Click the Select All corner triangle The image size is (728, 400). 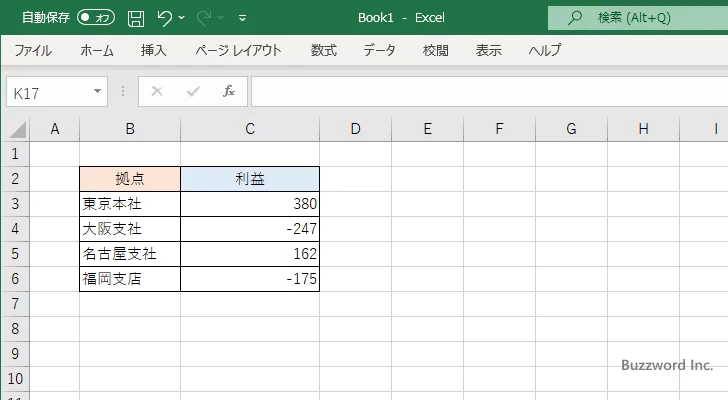[18, 129]
